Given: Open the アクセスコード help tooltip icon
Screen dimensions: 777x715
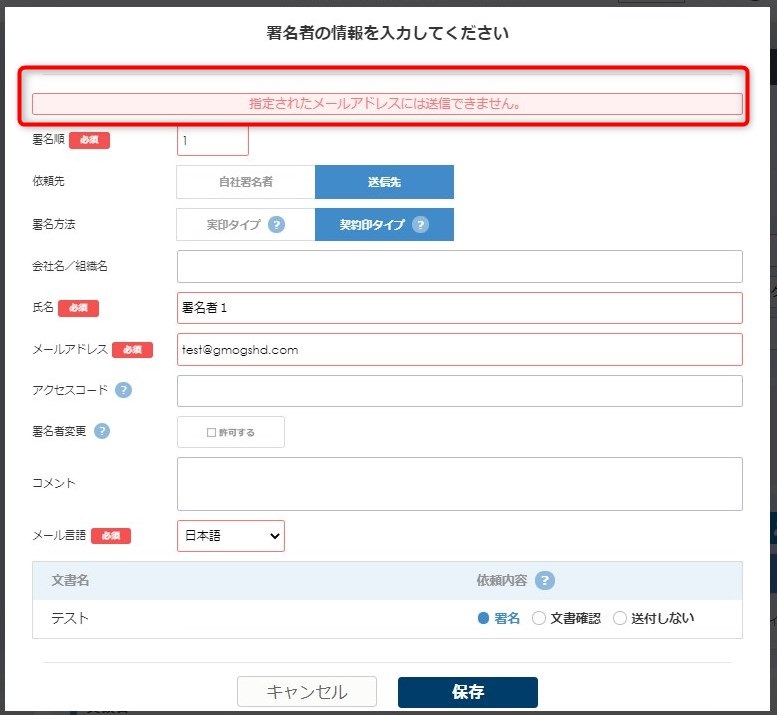Looking at the screenshot, I should coord(123,390).
